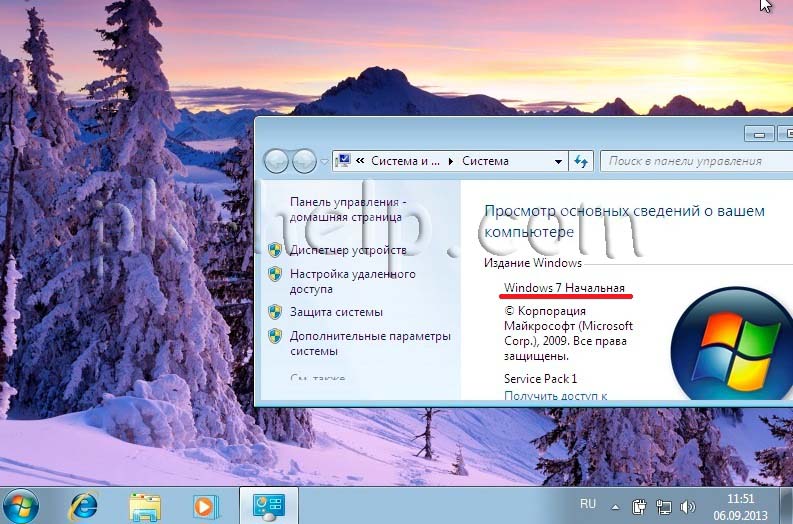Expand the address bar history dropdown

click(x=559, y=161)
